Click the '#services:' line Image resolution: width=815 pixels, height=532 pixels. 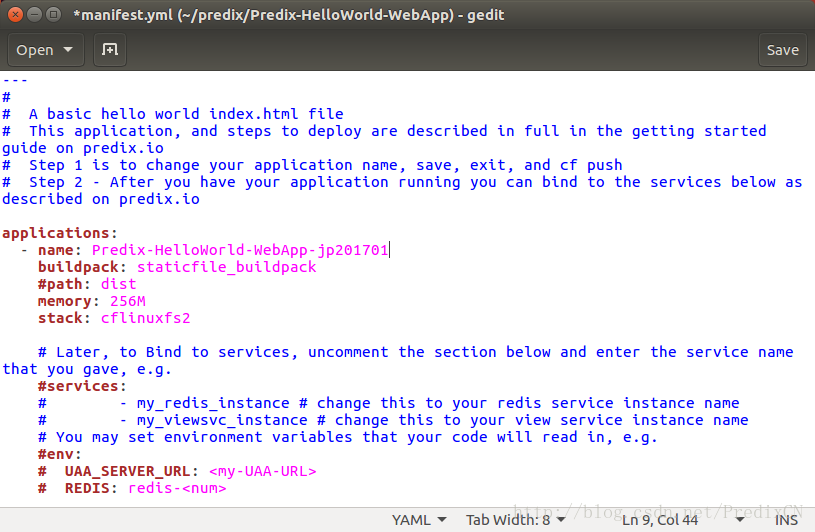82,386
